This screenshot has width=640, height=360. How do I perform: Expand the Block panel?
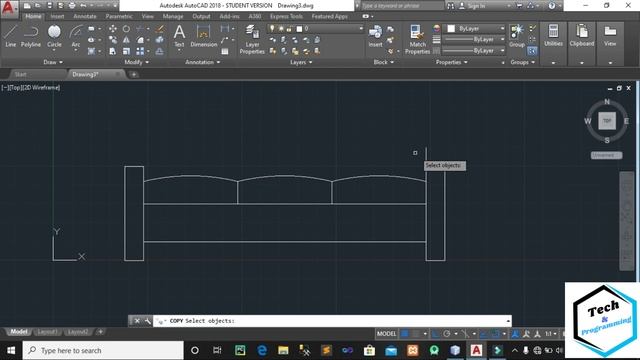[x=384, y=62]
